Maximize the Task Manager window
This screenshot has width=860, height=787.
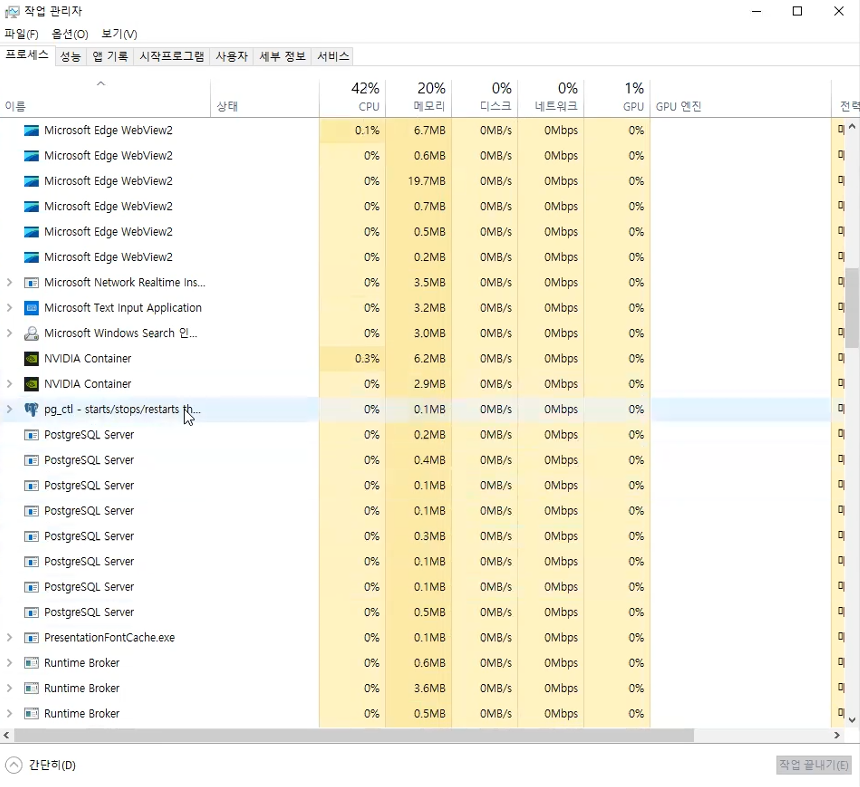coord(797,11)
